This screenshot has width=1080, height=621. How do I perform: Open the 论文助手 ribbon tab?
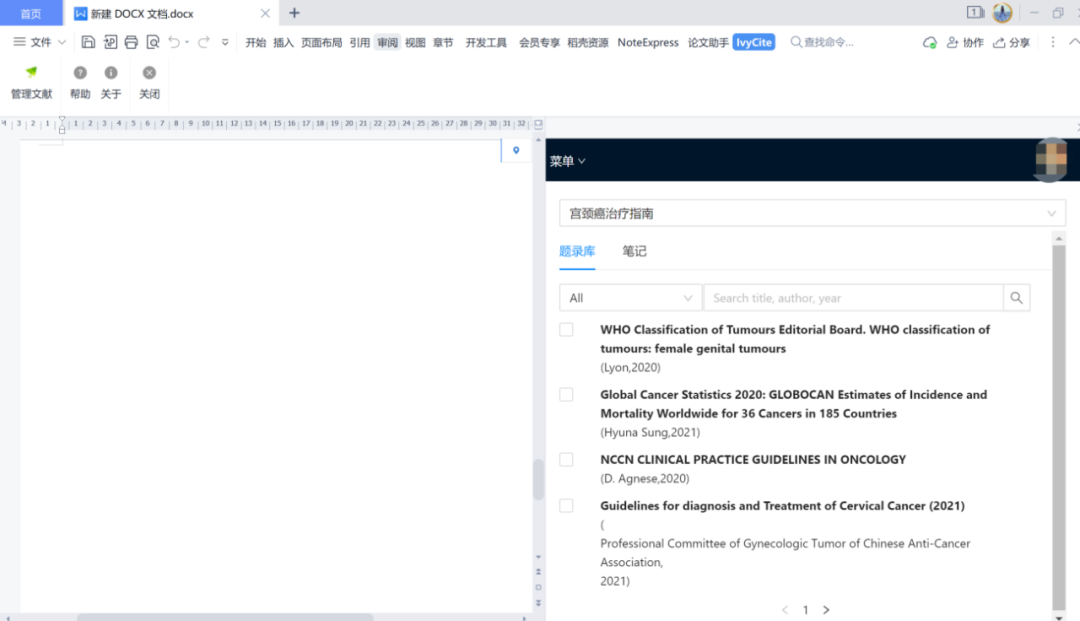pos(708,43)
